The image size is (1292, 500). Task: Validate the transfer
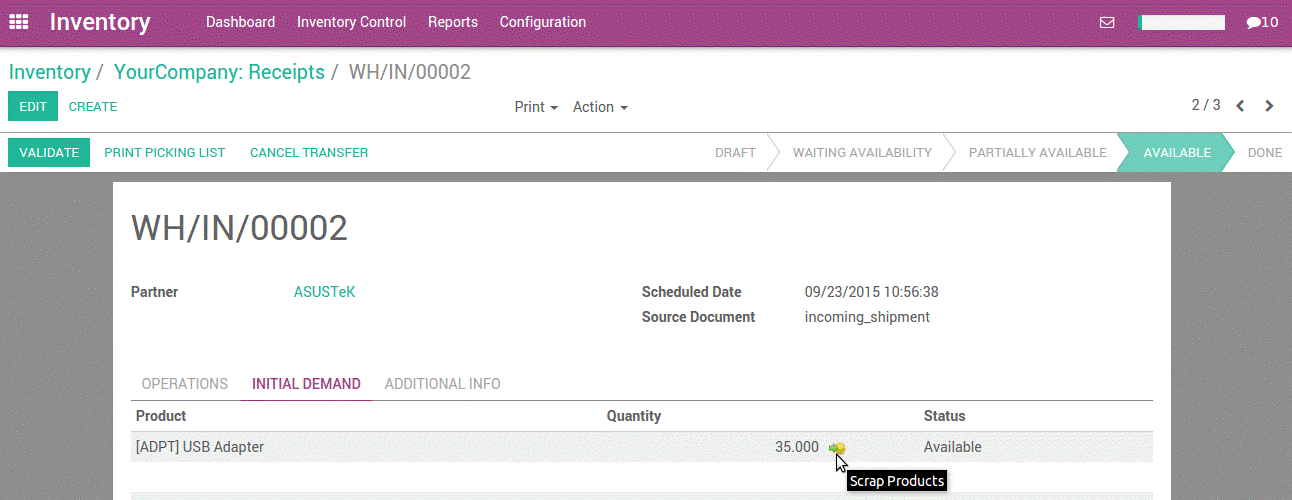tap(49, 153)
